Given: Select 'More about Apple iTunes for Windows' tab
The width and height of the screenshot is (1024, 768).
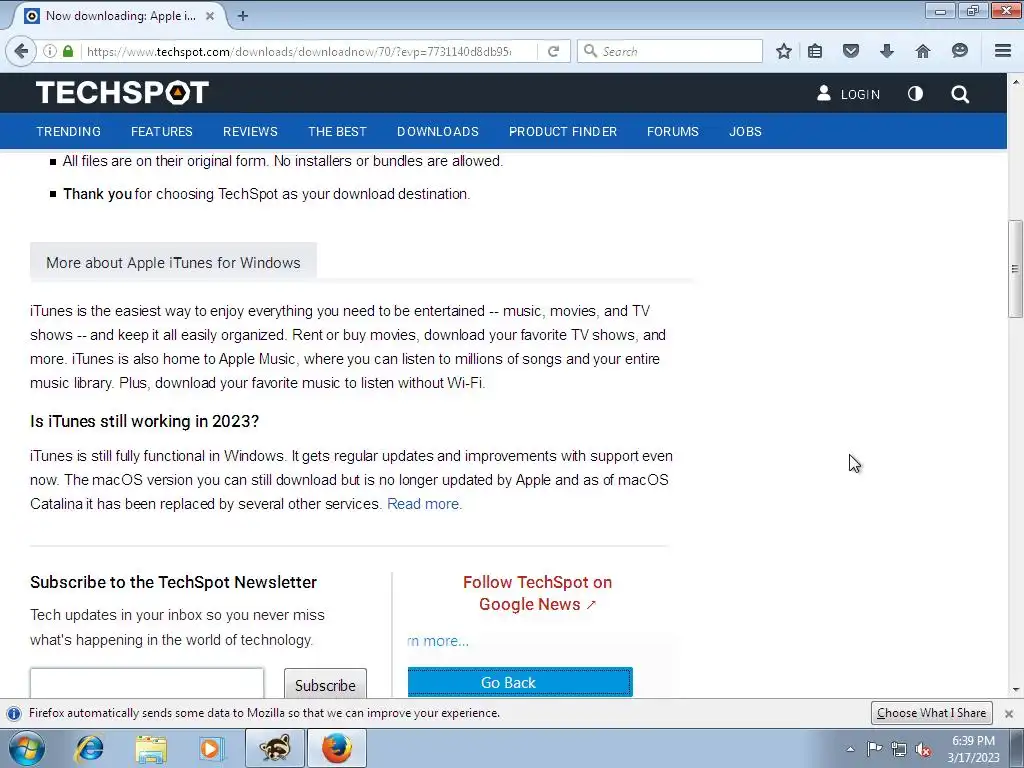Looking at the screenshot, I should pyautogui.click(x=173, y=262).
